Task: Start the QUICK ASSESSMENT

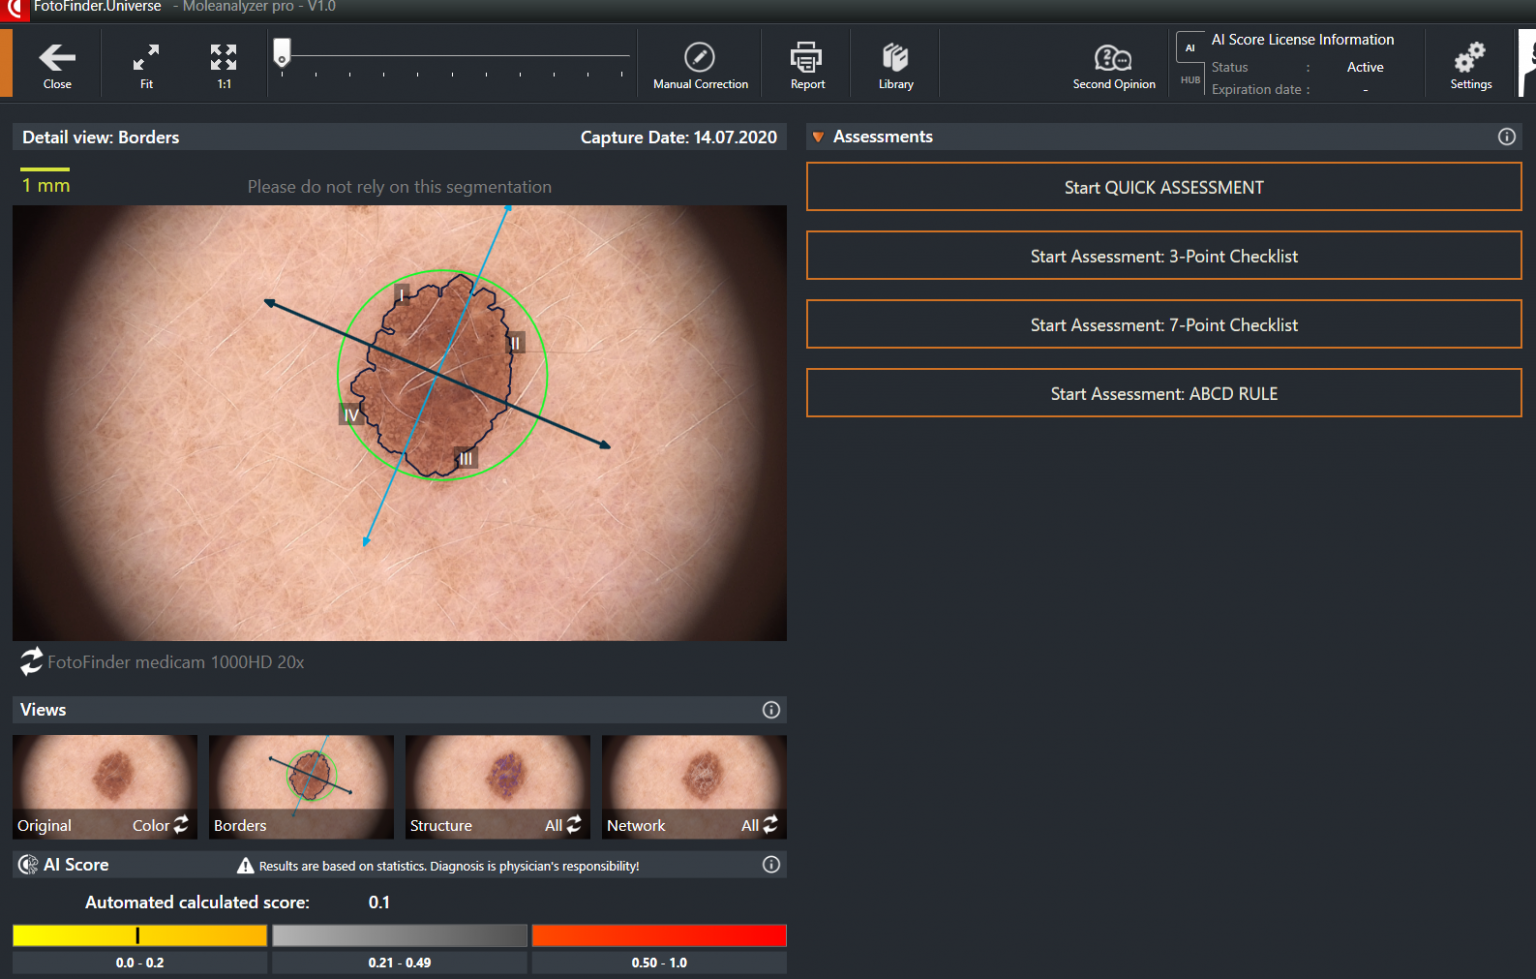Action: point(1163,187)
